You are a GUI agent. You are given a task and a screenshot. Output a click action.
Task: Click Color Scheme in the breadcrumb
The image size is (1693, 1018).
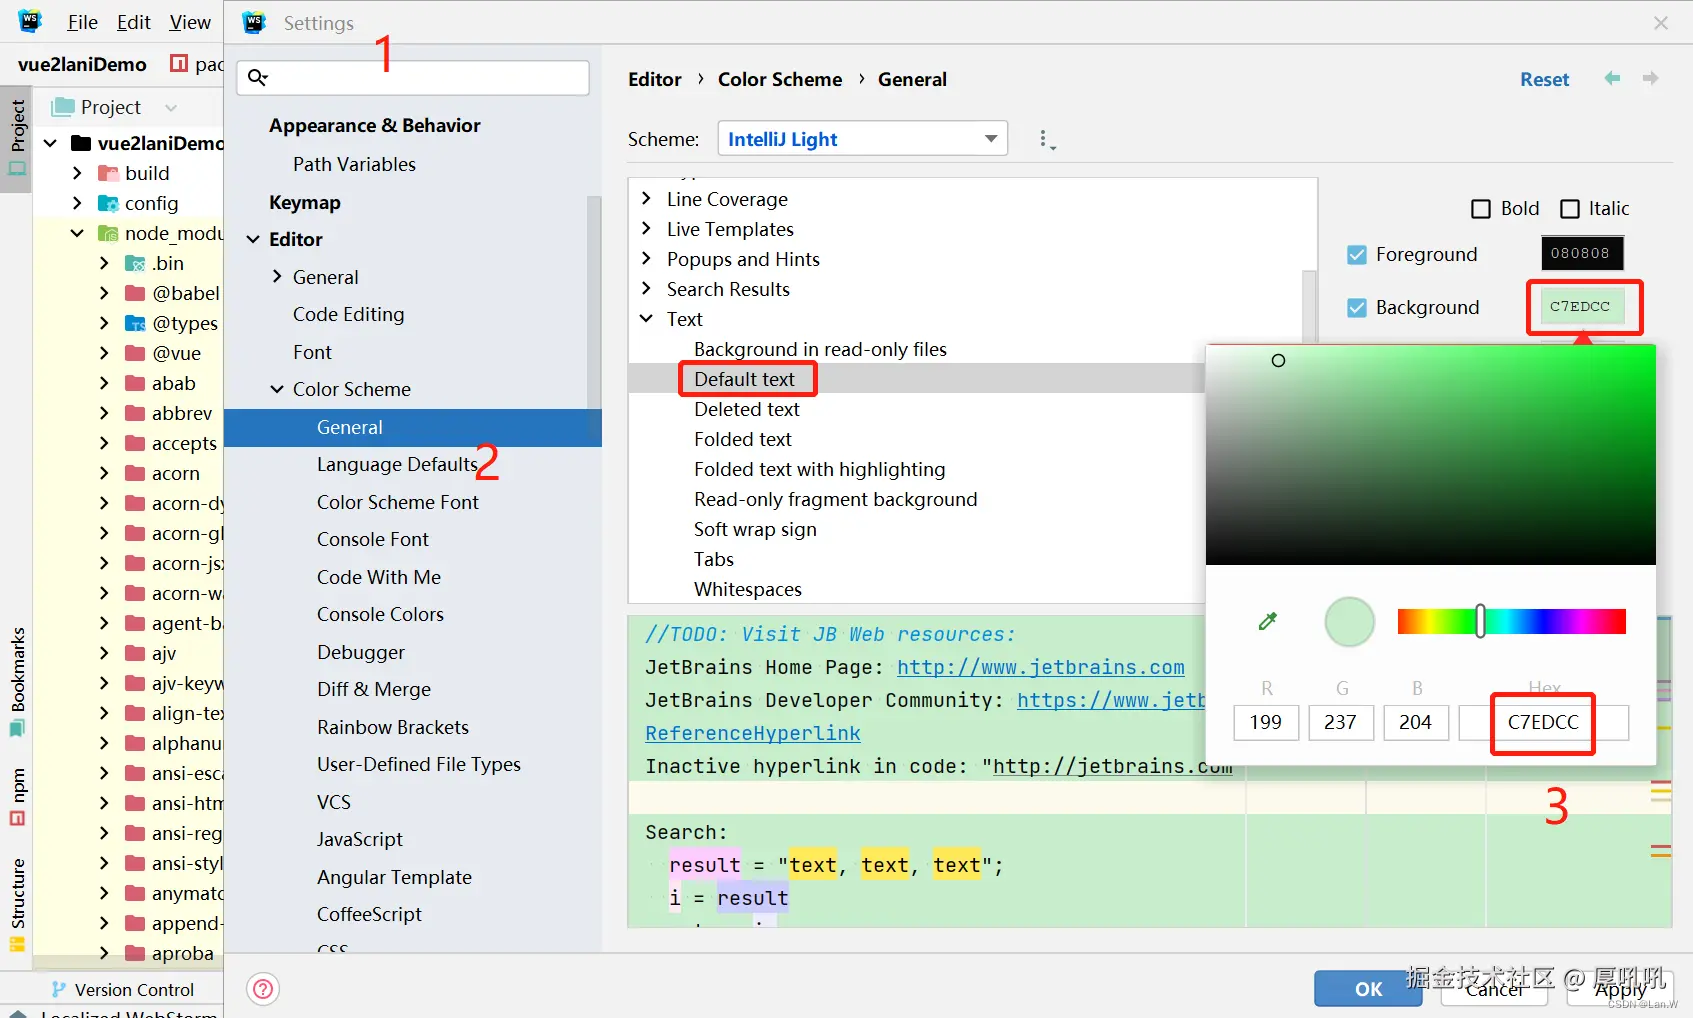click(x=780, y=79)
